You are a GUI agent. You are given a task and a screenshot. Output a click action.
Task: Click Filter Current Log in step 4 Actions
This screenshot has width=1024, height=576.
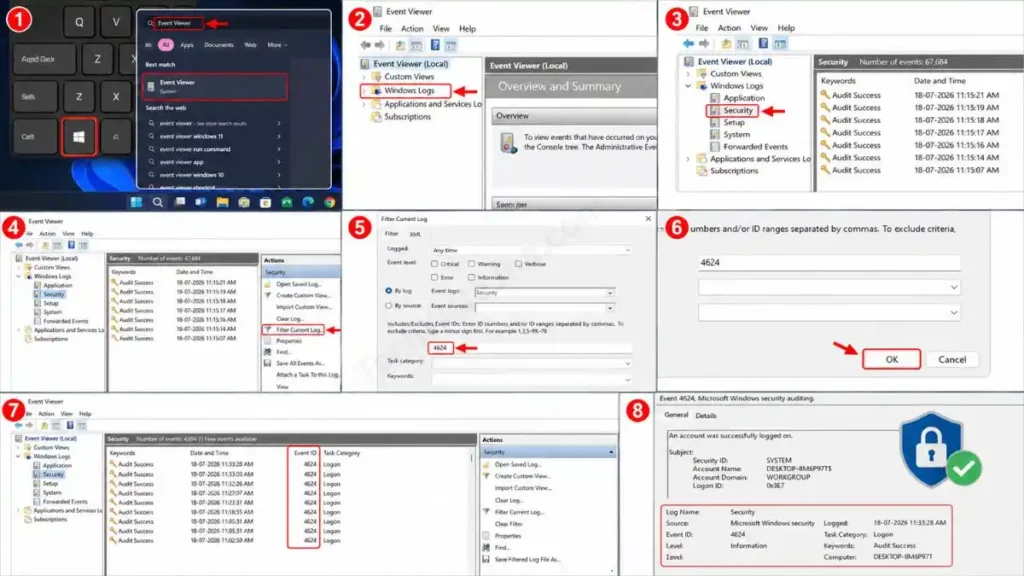(298, 330)
